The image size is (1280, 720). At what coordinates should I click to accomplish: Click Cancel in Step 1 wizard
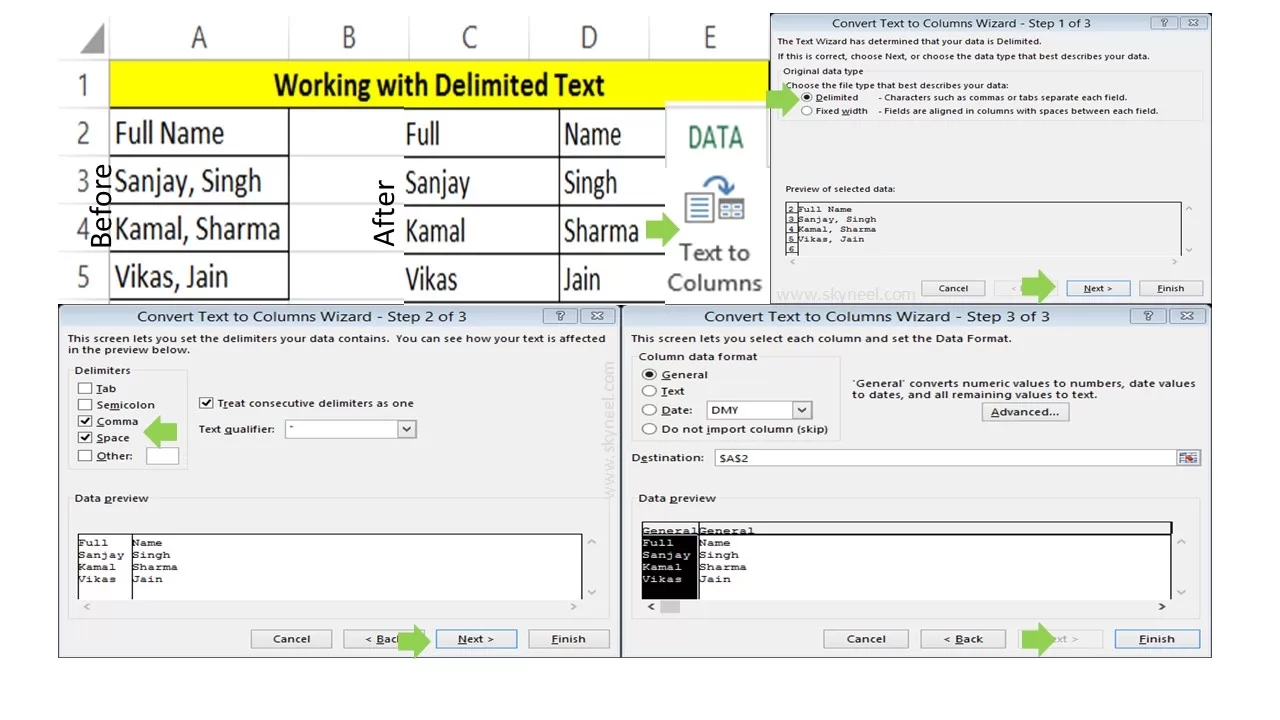[x=953, y=288]
